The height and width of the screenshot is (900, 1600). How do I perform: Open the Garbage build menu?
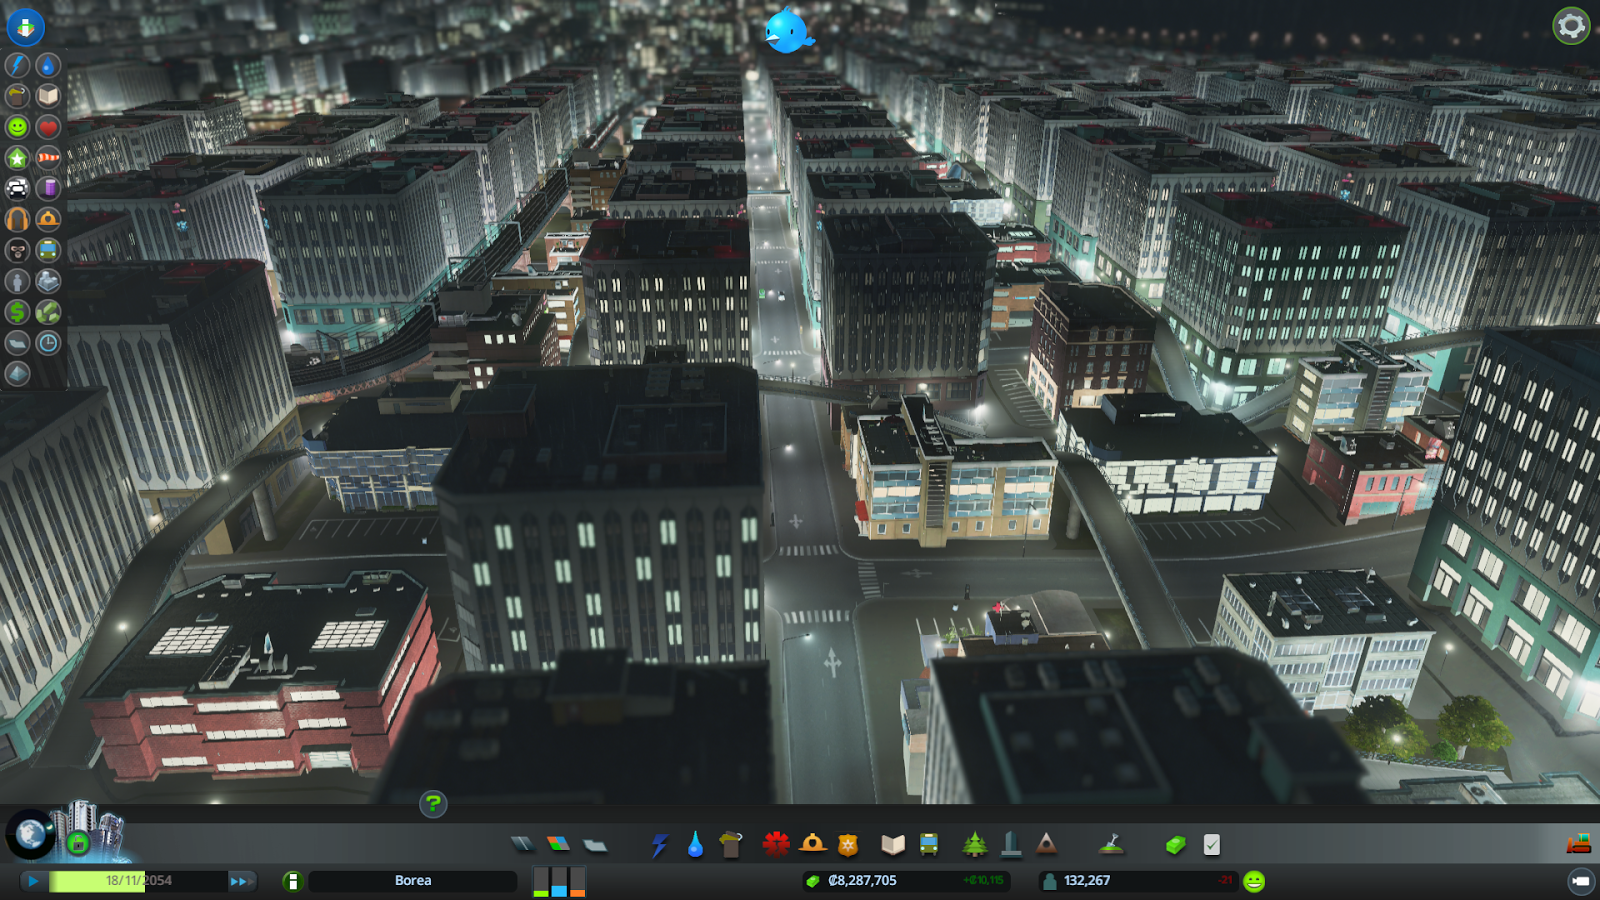click(731, 845)
